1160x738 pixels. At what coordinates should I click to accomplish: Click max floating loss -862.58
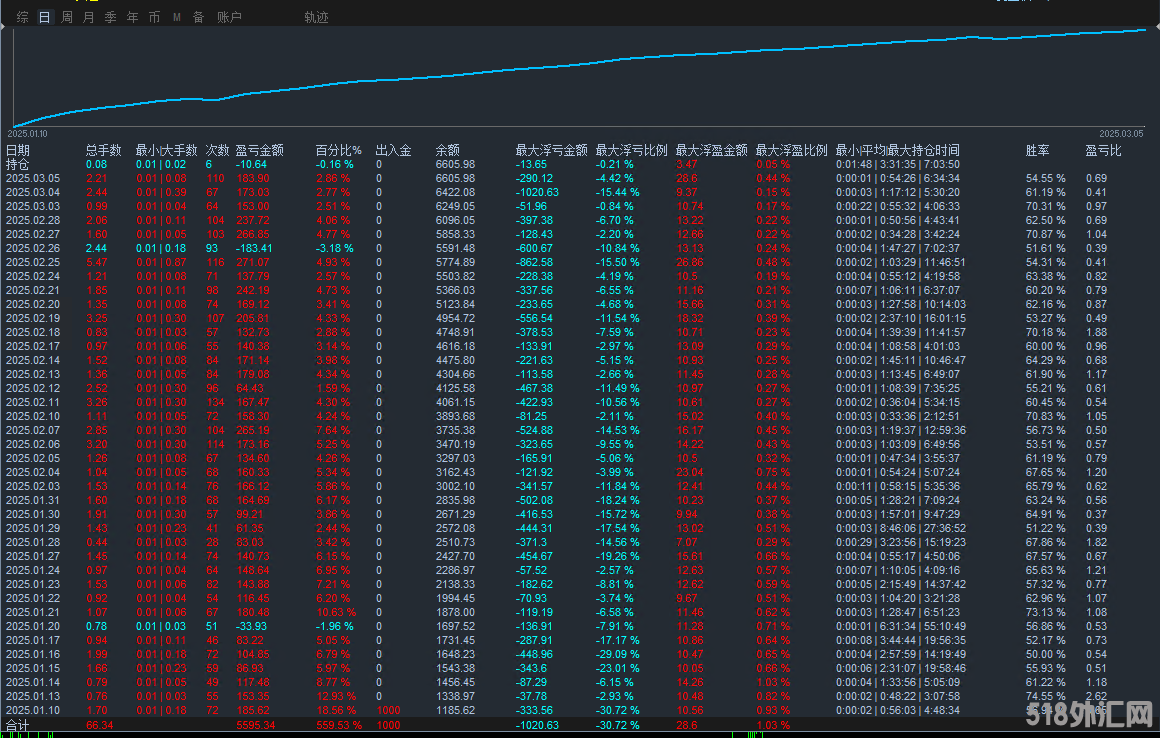pyautogui.click(x=534, y=263)
